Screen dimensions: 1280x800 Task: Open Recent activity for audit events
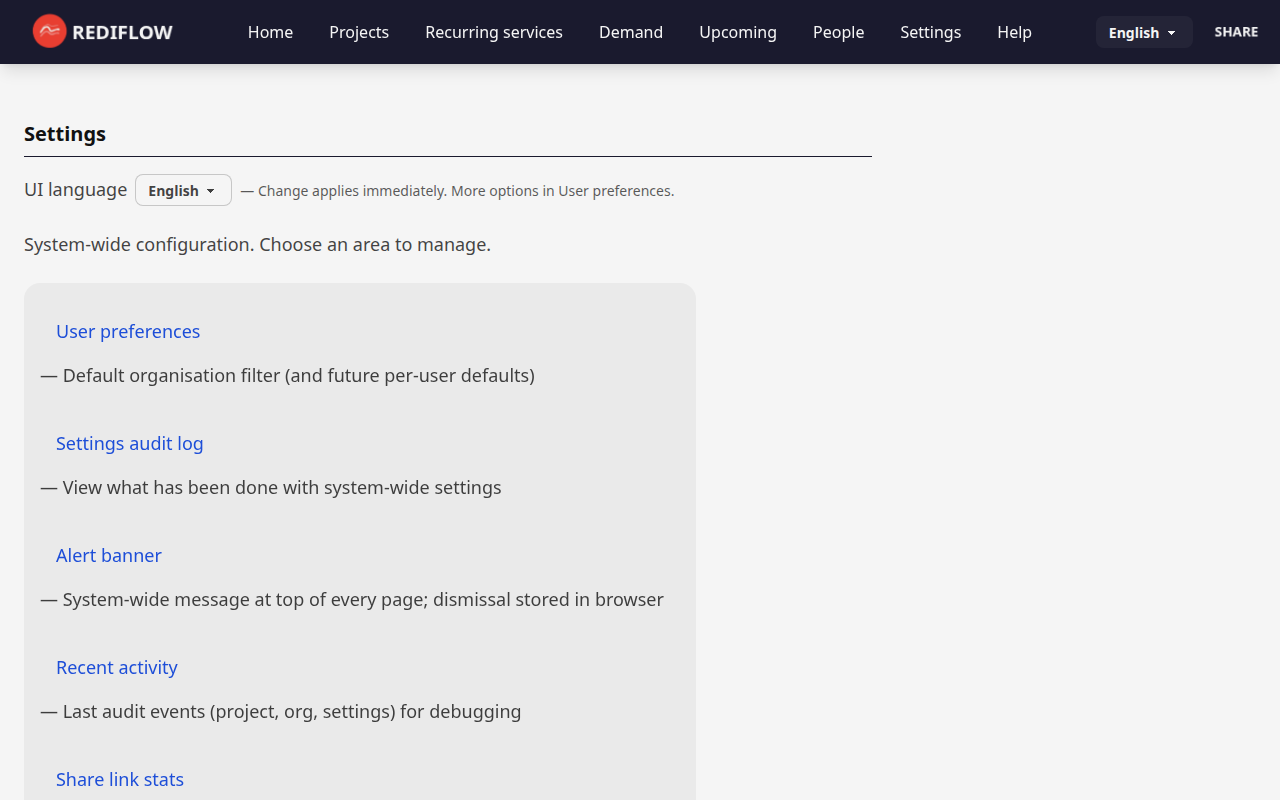(x=116, y=667)
